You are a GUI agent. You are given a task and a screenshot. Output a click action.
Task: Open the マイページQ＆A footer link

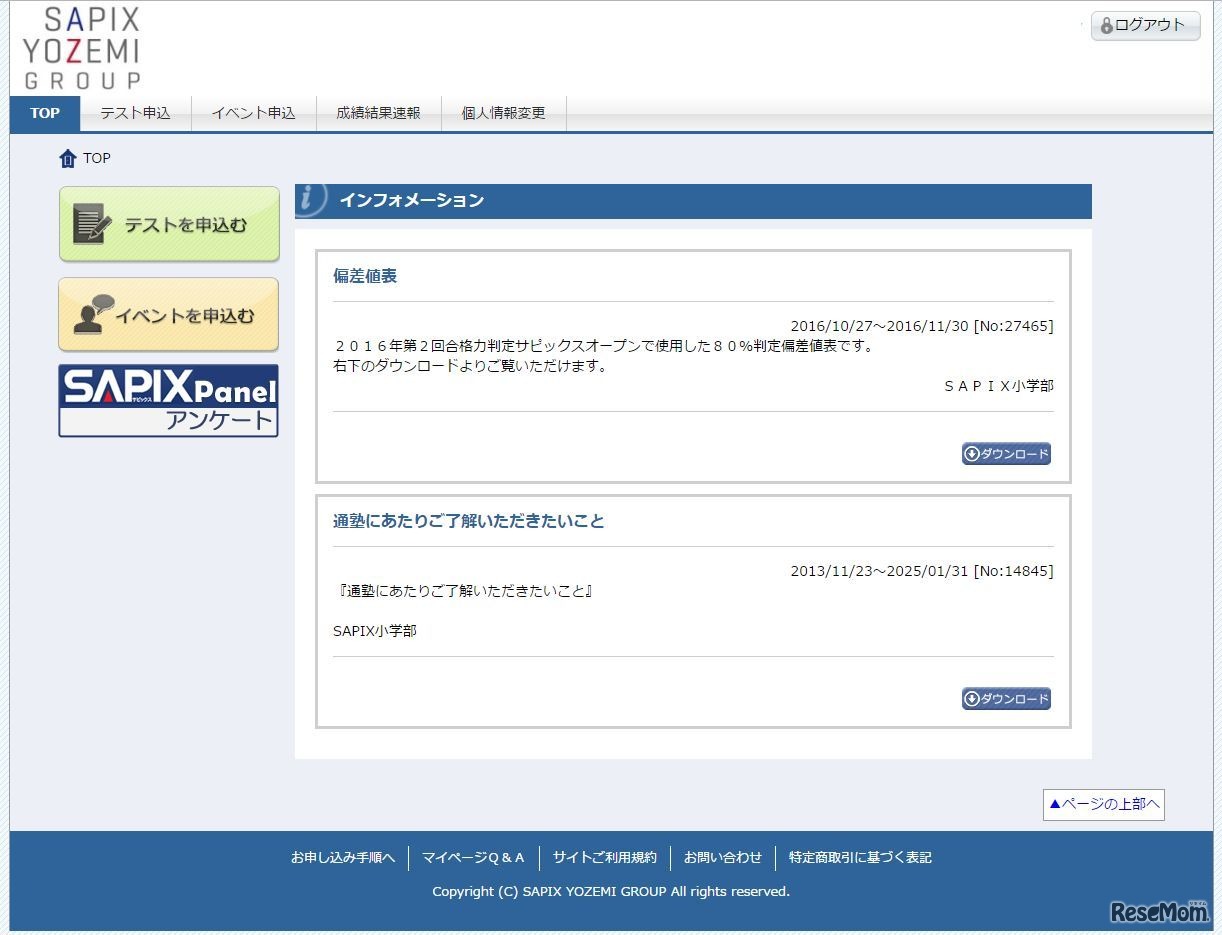[x=475, y=857]
